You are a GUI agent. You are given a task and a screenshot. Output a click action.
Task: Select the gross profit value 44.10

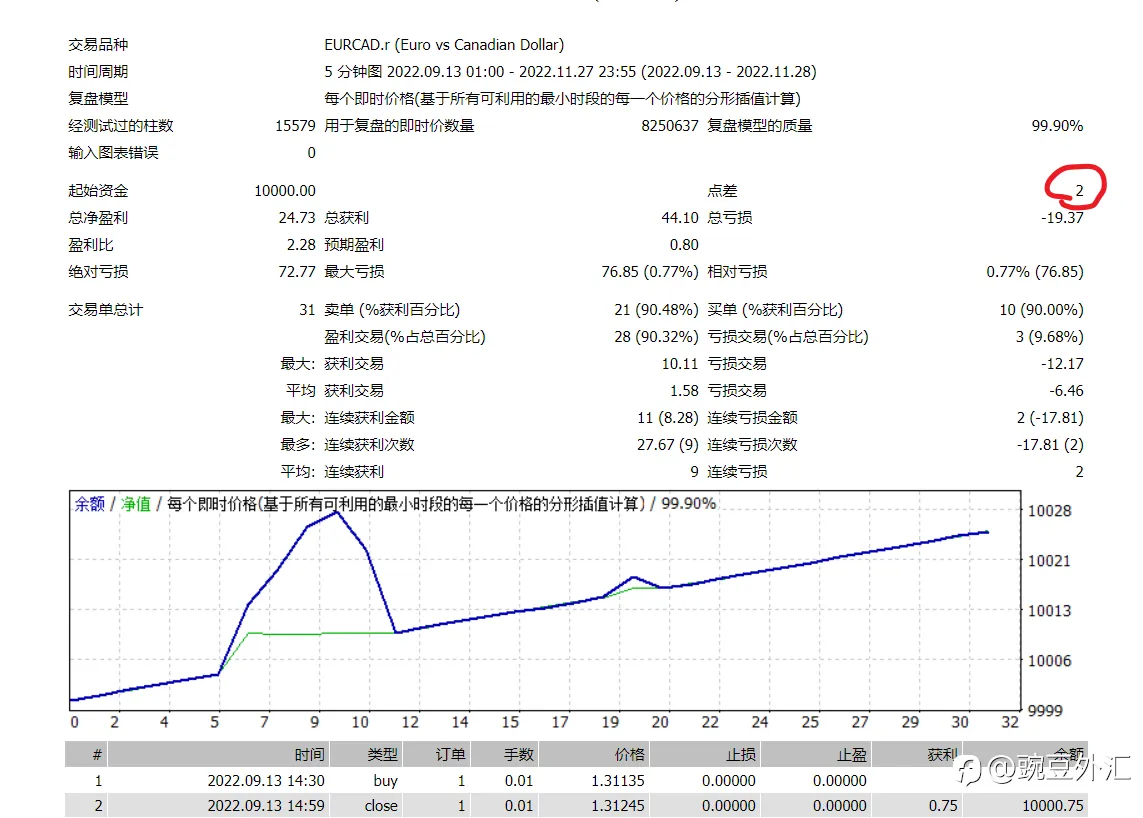679,217
